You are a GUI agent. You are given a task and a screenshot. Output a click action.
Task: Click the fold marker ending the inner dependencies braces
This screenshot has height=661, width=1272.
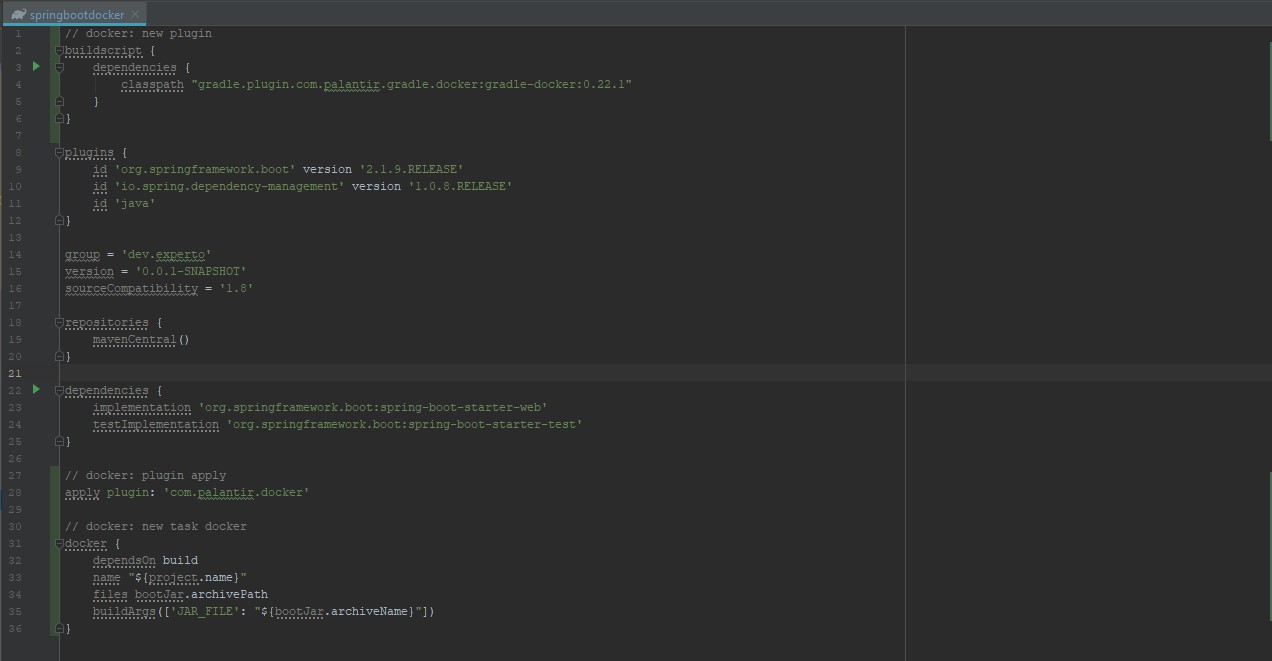tap(58, 101)
